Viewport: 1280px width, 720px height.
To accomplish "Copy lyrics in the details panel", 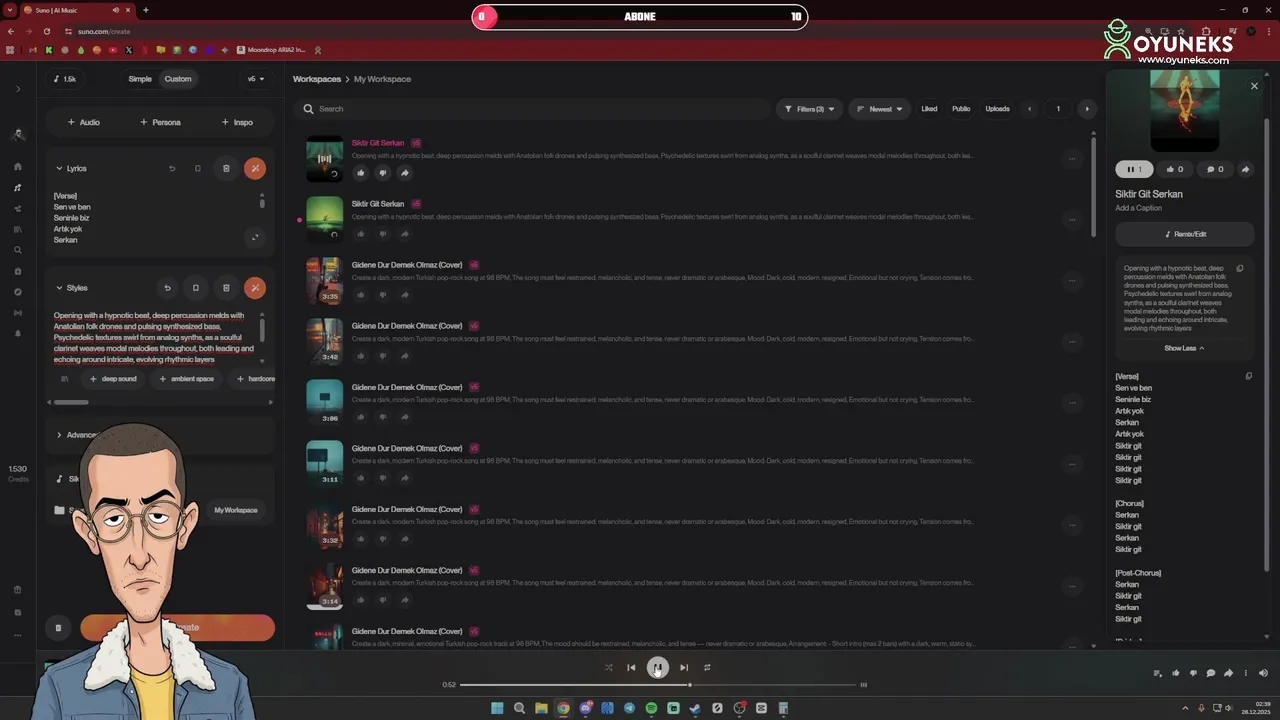I will point(1248,376).
